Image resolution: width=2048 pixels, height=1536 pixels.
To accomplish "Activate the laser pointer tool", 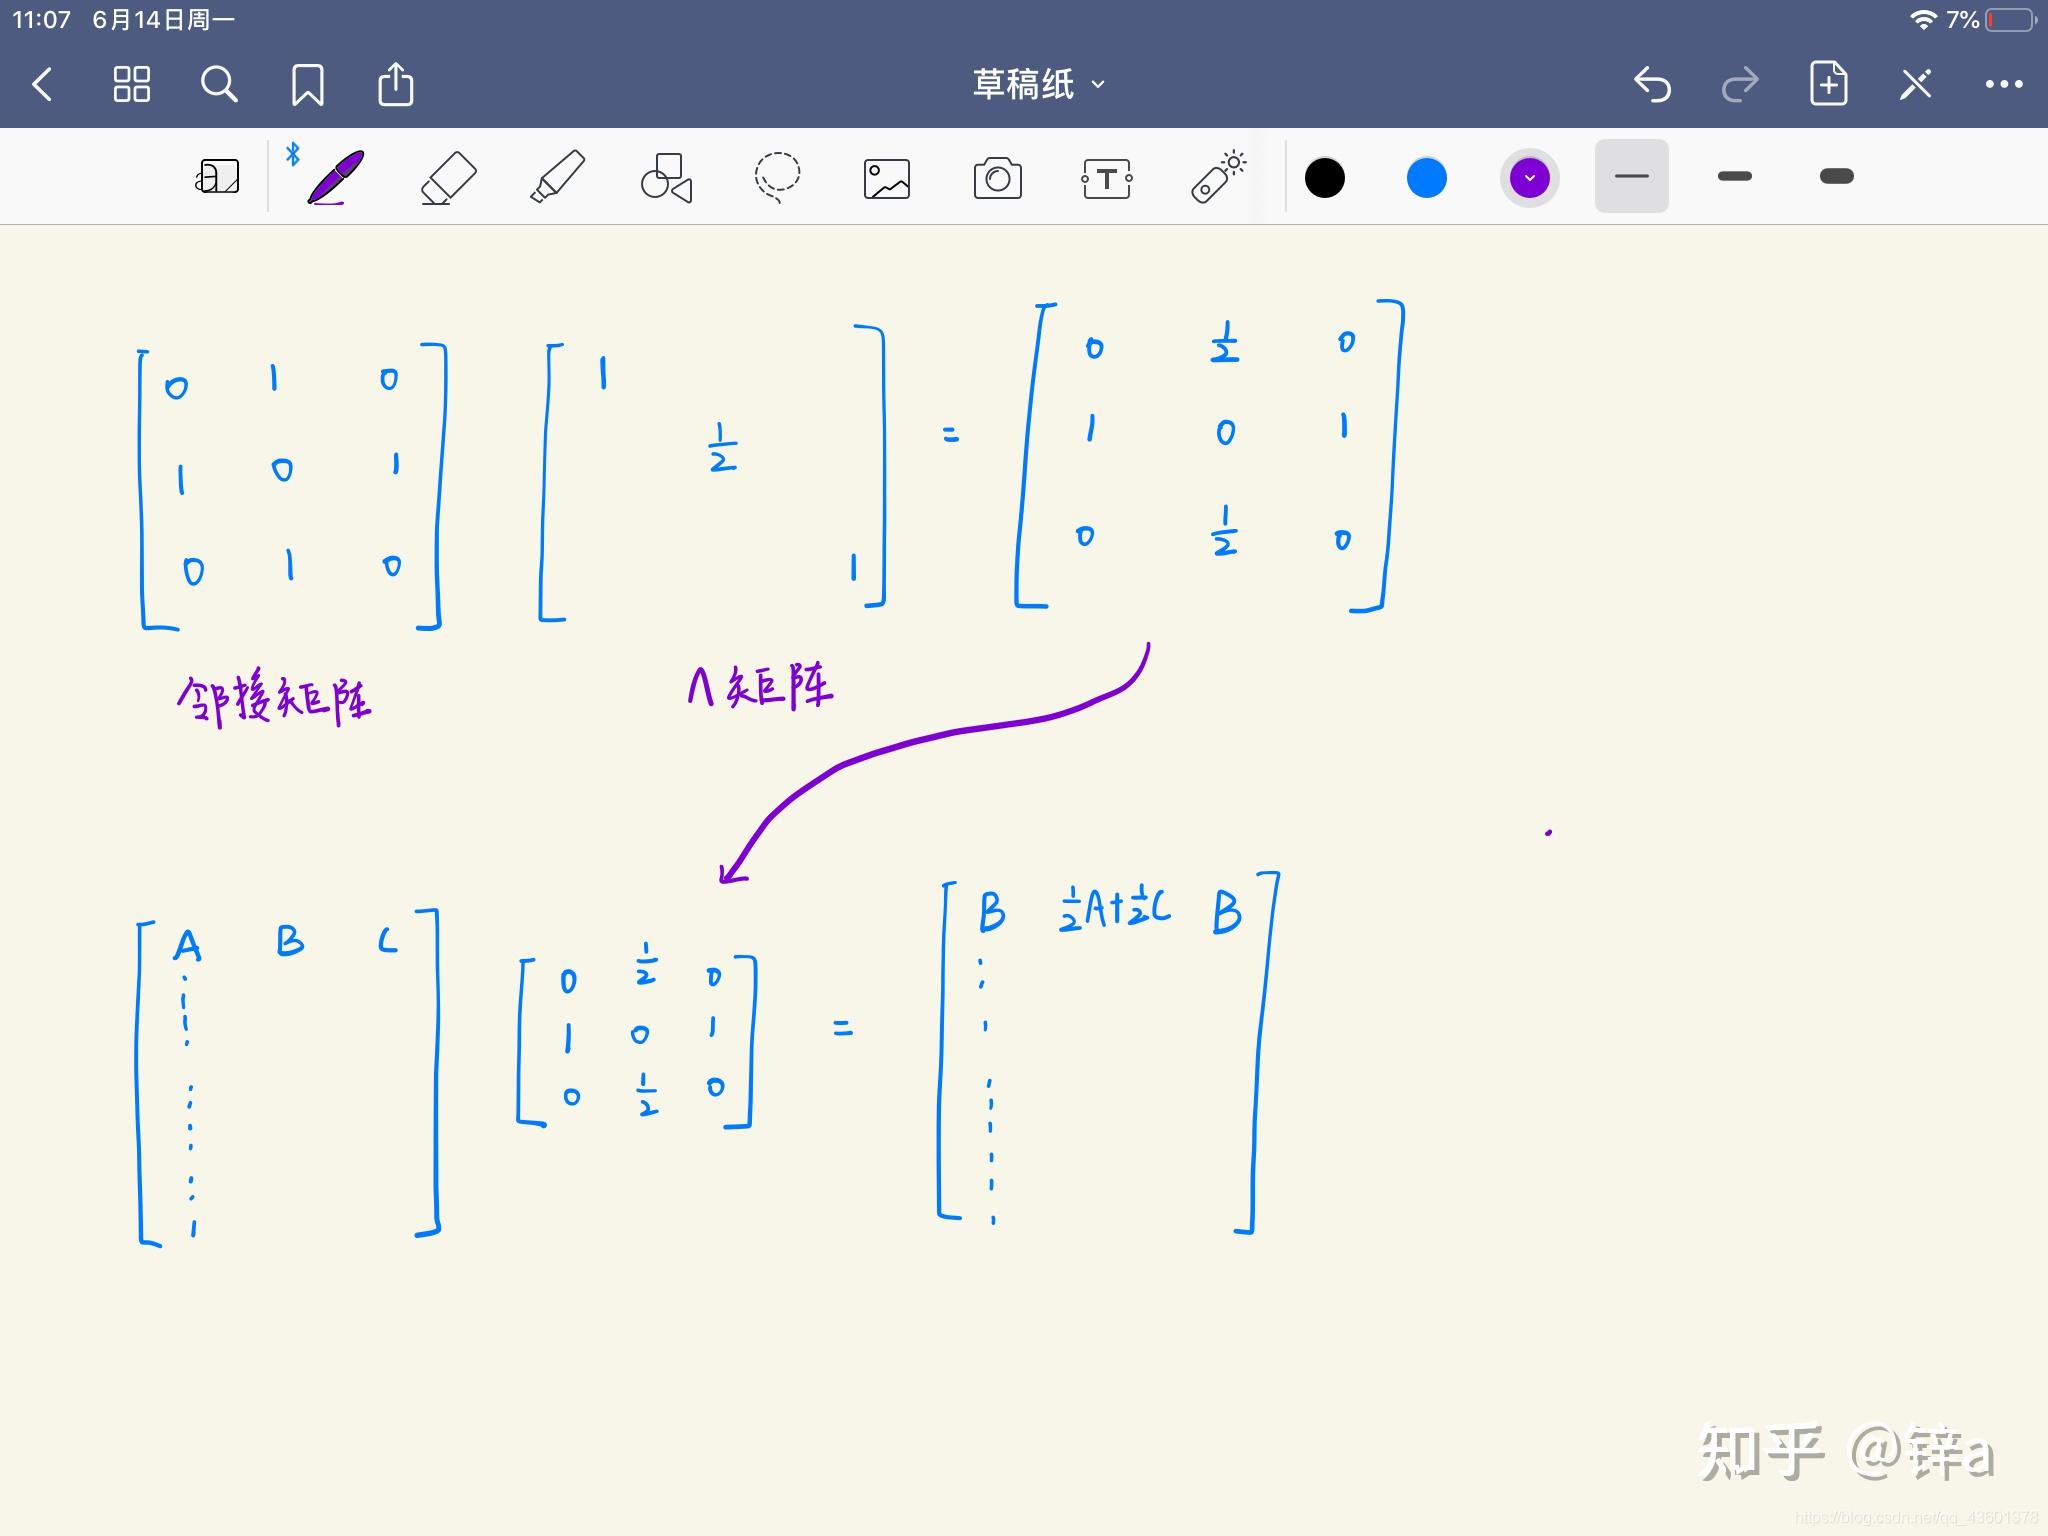I will click(1217, 177).
